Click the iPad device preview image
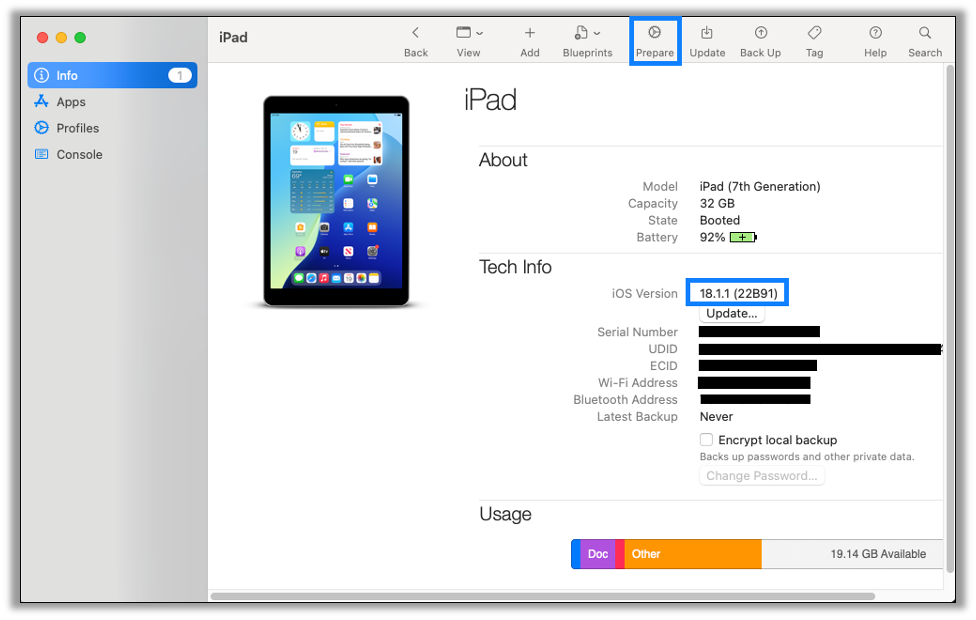This screenshot has height=620, width=976. [337, 198]
